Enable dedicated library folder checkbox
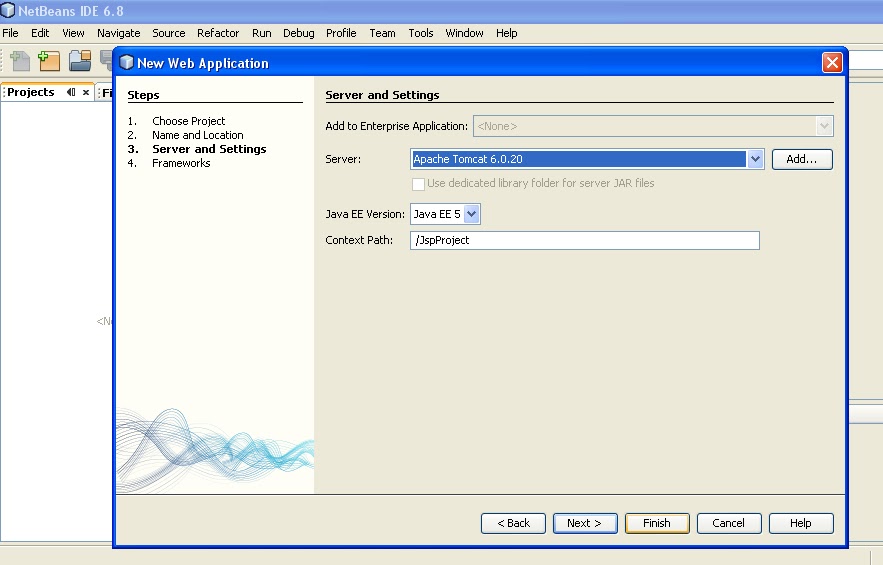The image size is (883, 565). point(418,184)
